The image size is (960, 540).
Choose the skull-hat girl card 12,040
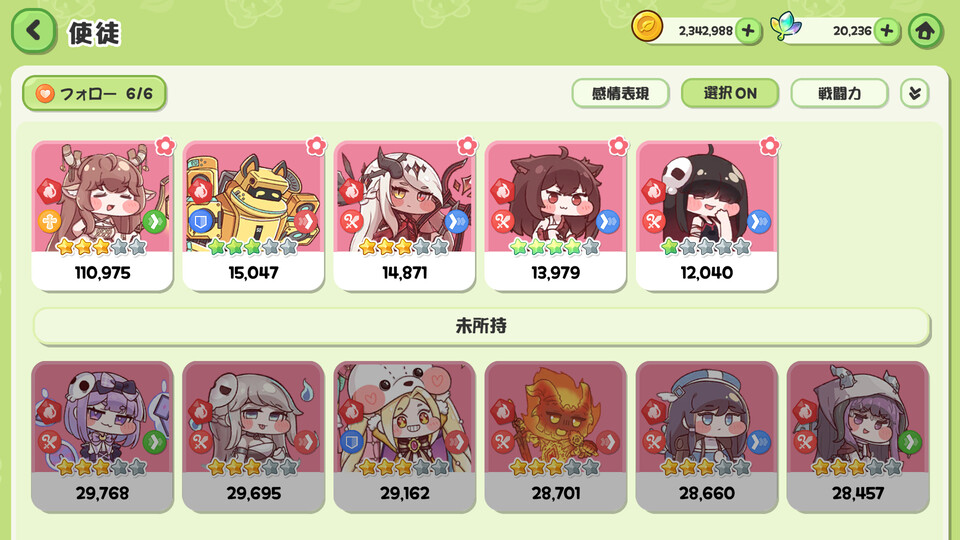(707, 216)
